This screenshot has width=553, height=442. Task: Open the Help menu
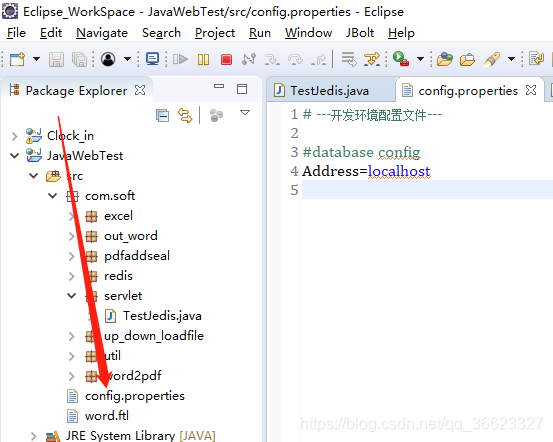pyautogui.click(x=401, y=33)
